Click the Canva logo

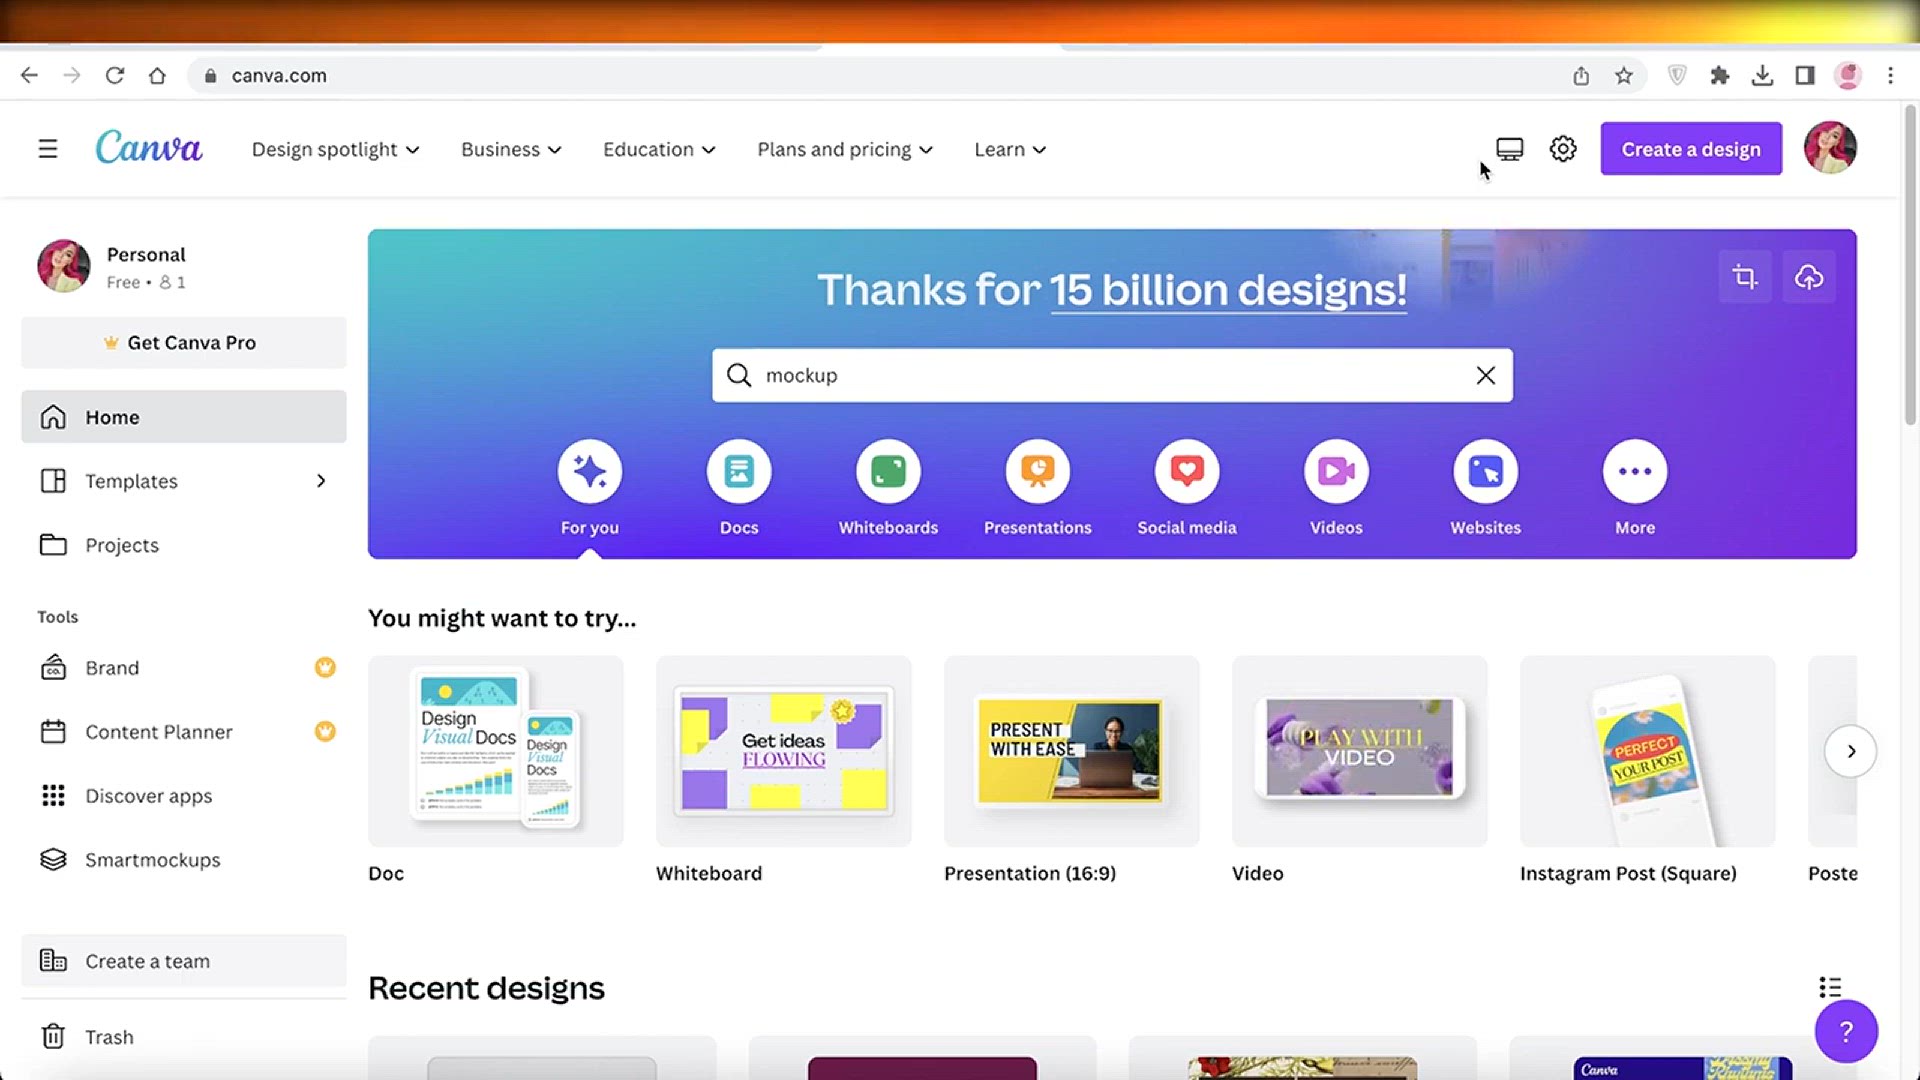148,148
